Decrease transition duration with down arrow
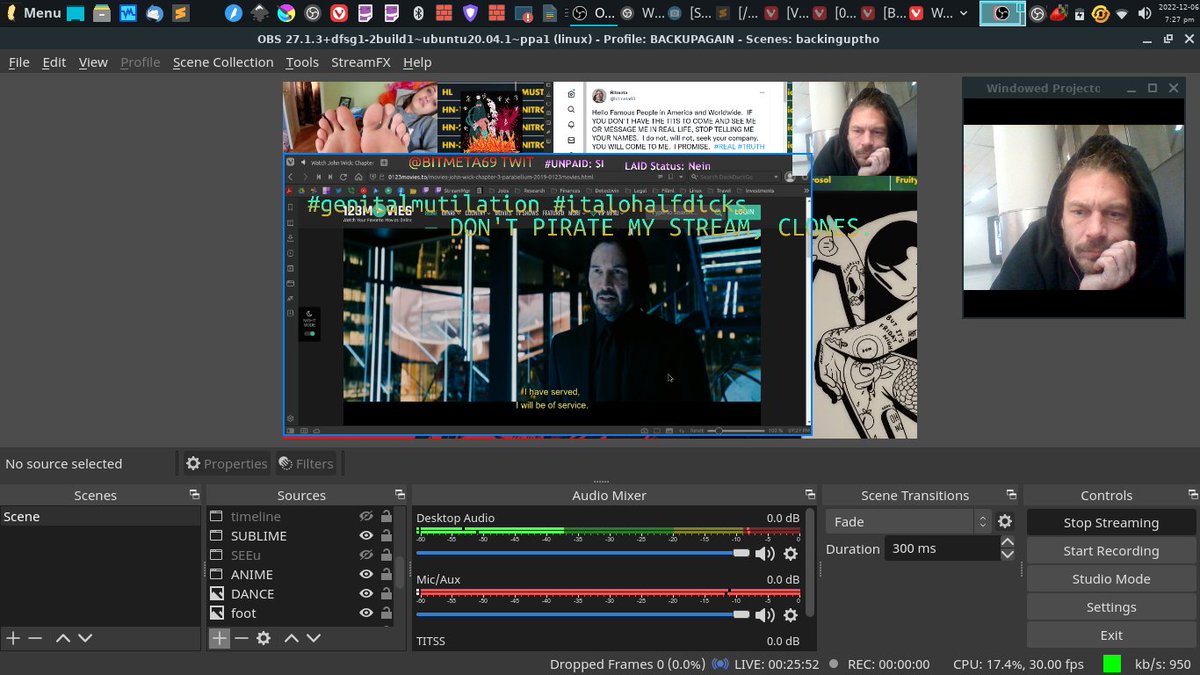 pyautogui.click(x=1007, y=554)
